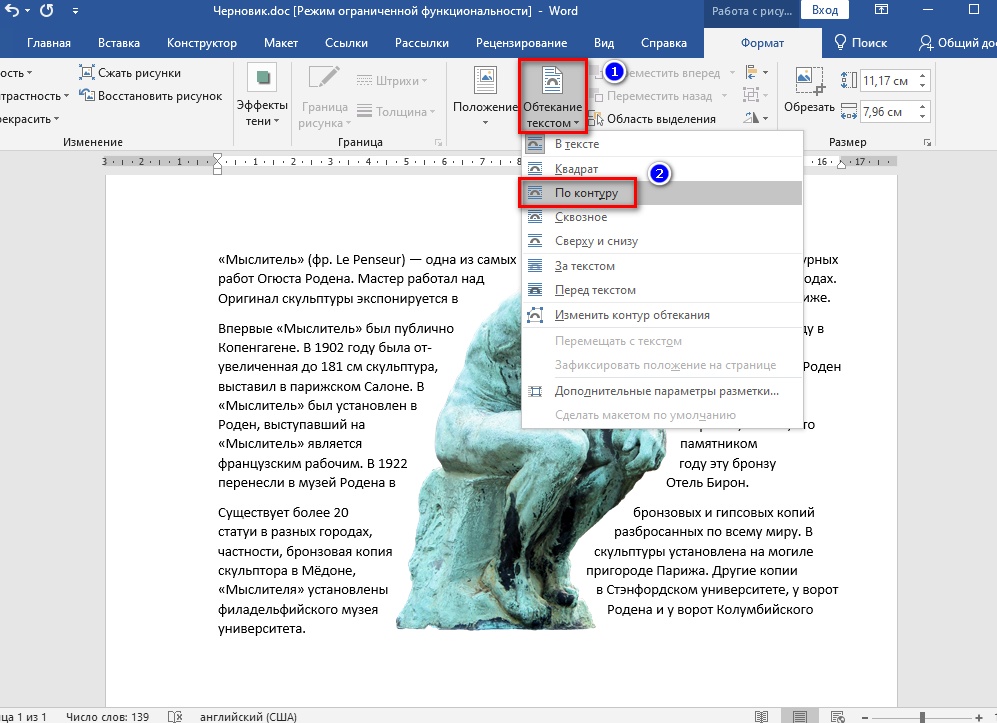The image size is (997, 723).
Task: Switch to Web Layout view icon
Action: coord(837,717)
